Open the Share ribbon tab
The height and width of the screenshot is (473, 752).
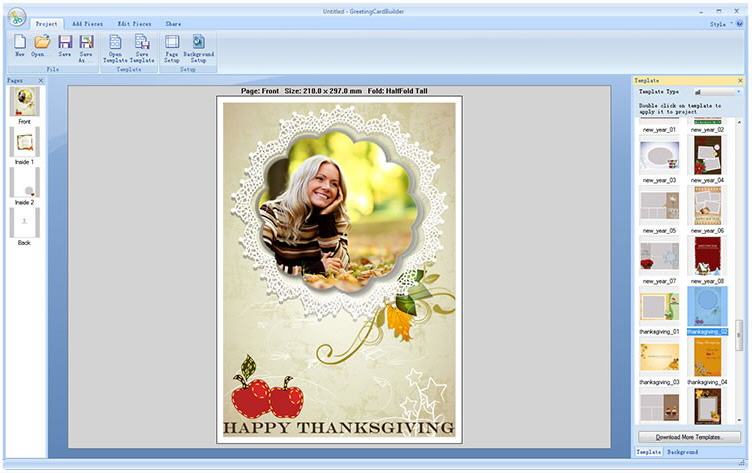click(173, 24)
